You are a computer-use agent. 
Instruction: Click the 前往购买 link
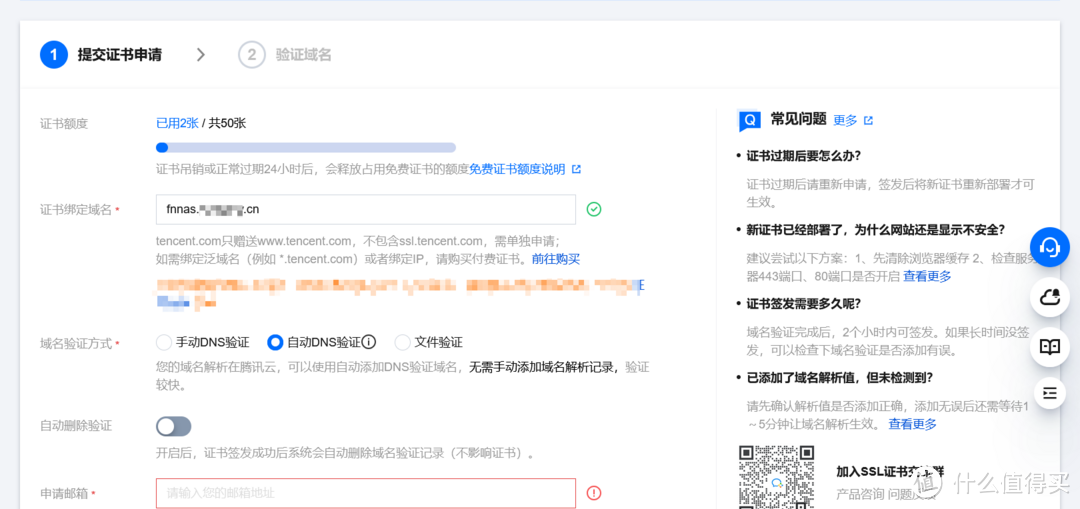(555, 258)
